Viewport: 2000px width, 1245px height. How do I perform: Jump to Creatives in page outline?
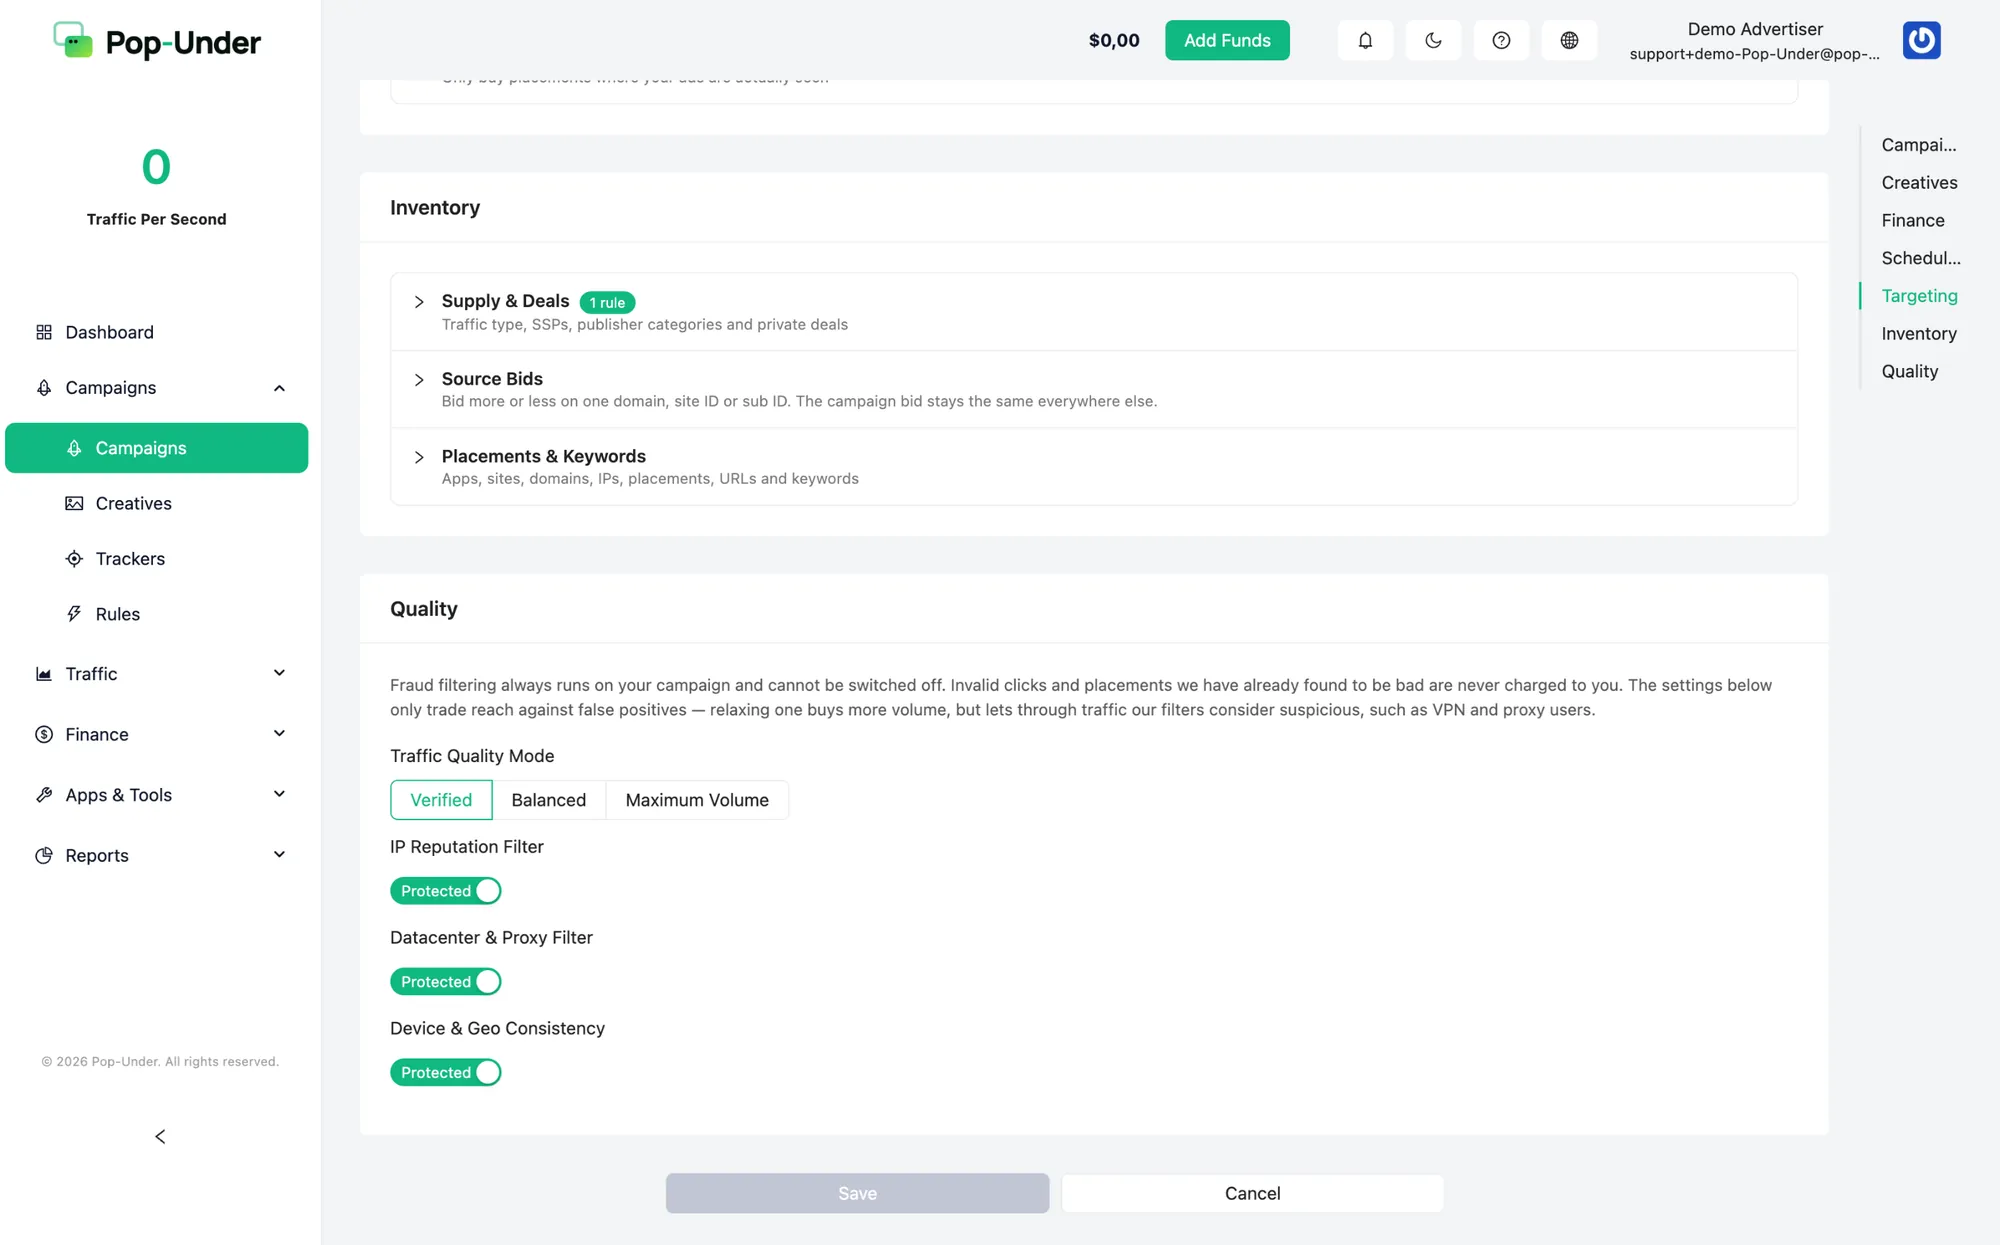[x=1919, y=183]
